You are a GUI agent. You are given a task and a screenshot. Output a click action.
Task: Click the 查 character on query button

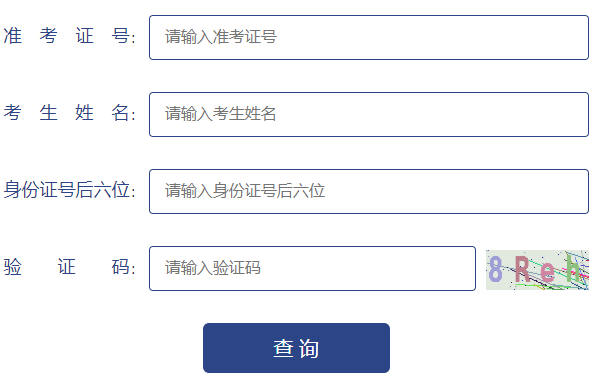(283, 348)
